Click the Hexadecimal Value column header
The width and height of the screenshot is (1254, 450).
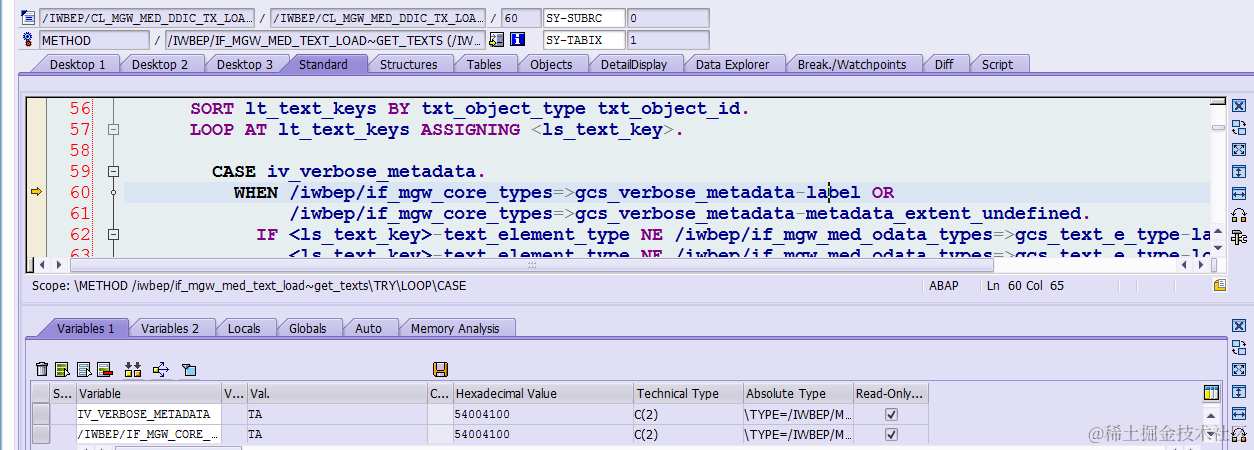coord(543,394)
